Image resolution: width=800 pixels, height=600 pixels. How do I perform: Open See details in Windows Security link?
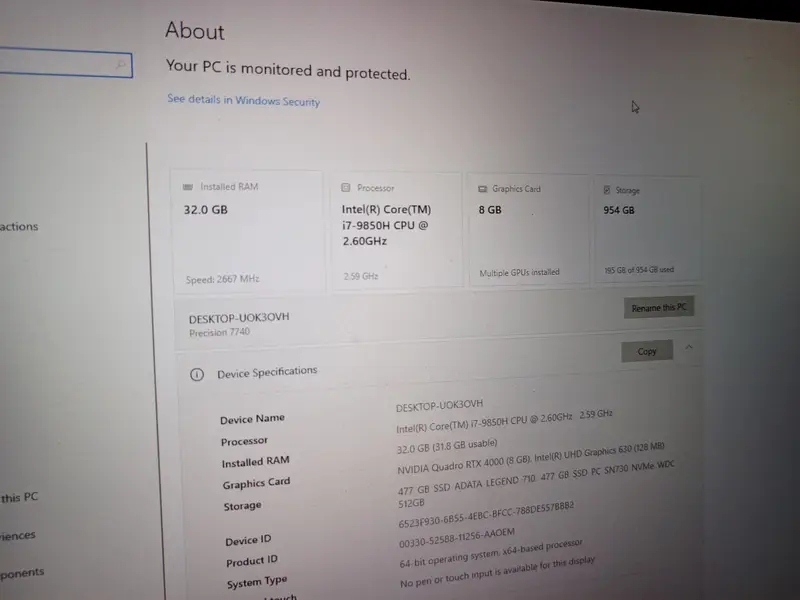243,100
